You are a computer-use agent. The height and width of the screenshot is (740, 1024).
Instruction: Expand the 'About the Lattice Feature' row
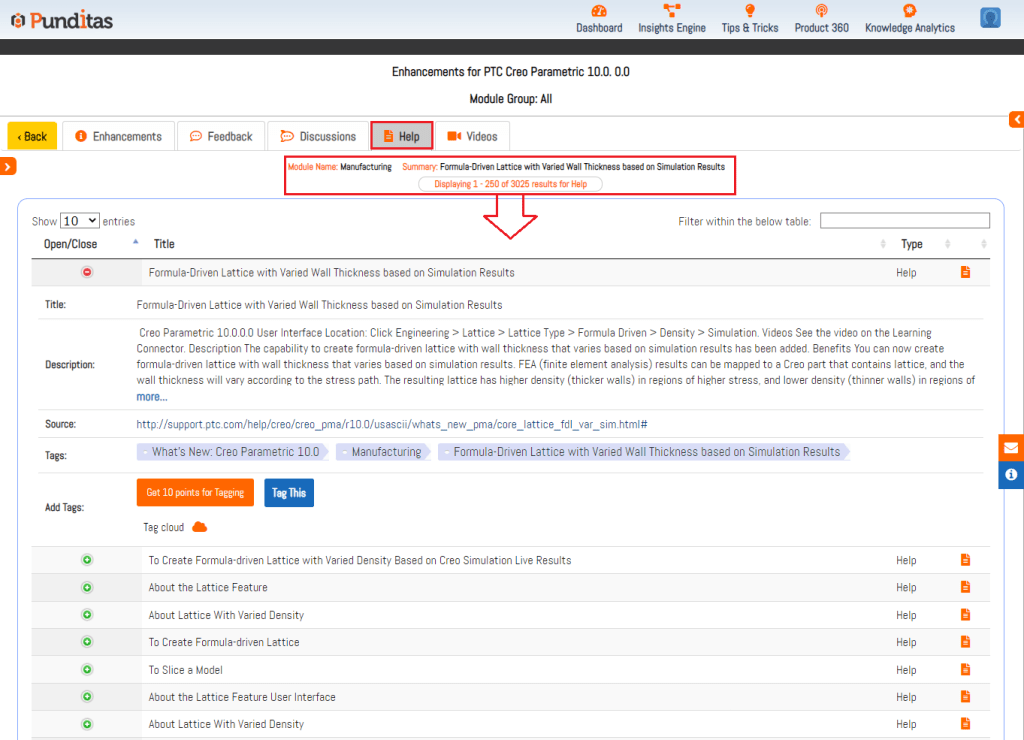87,588
